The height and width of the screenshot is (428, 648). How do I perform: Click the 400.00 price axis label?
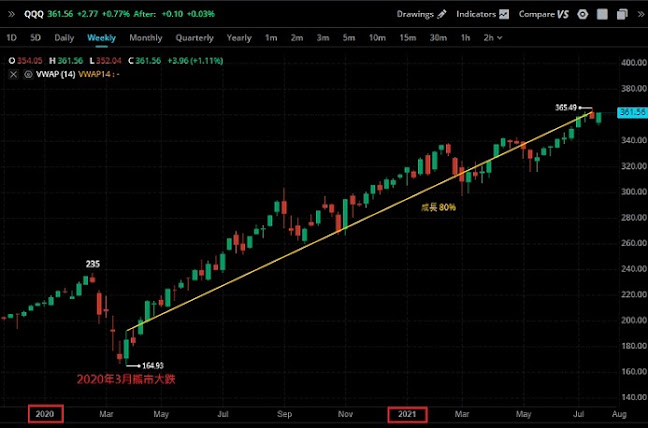(634, 62)
